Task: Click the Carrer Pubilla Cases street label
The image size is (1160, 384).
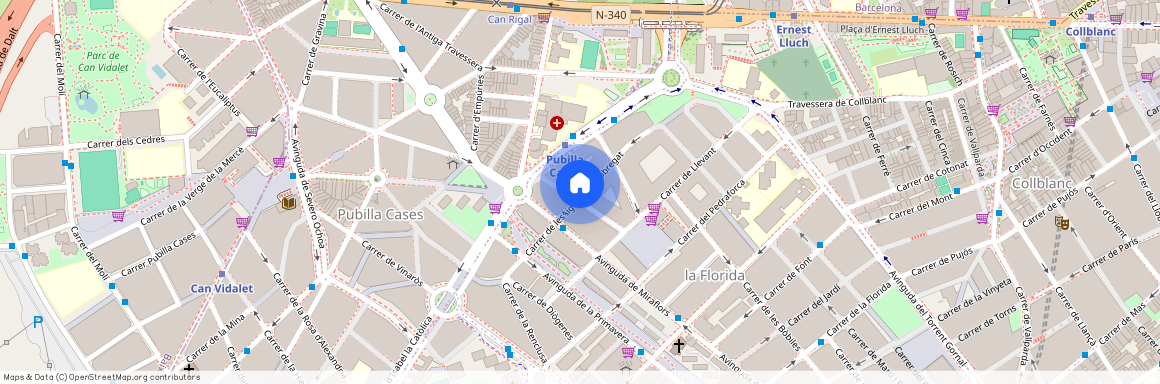Action: pos(159,254)
